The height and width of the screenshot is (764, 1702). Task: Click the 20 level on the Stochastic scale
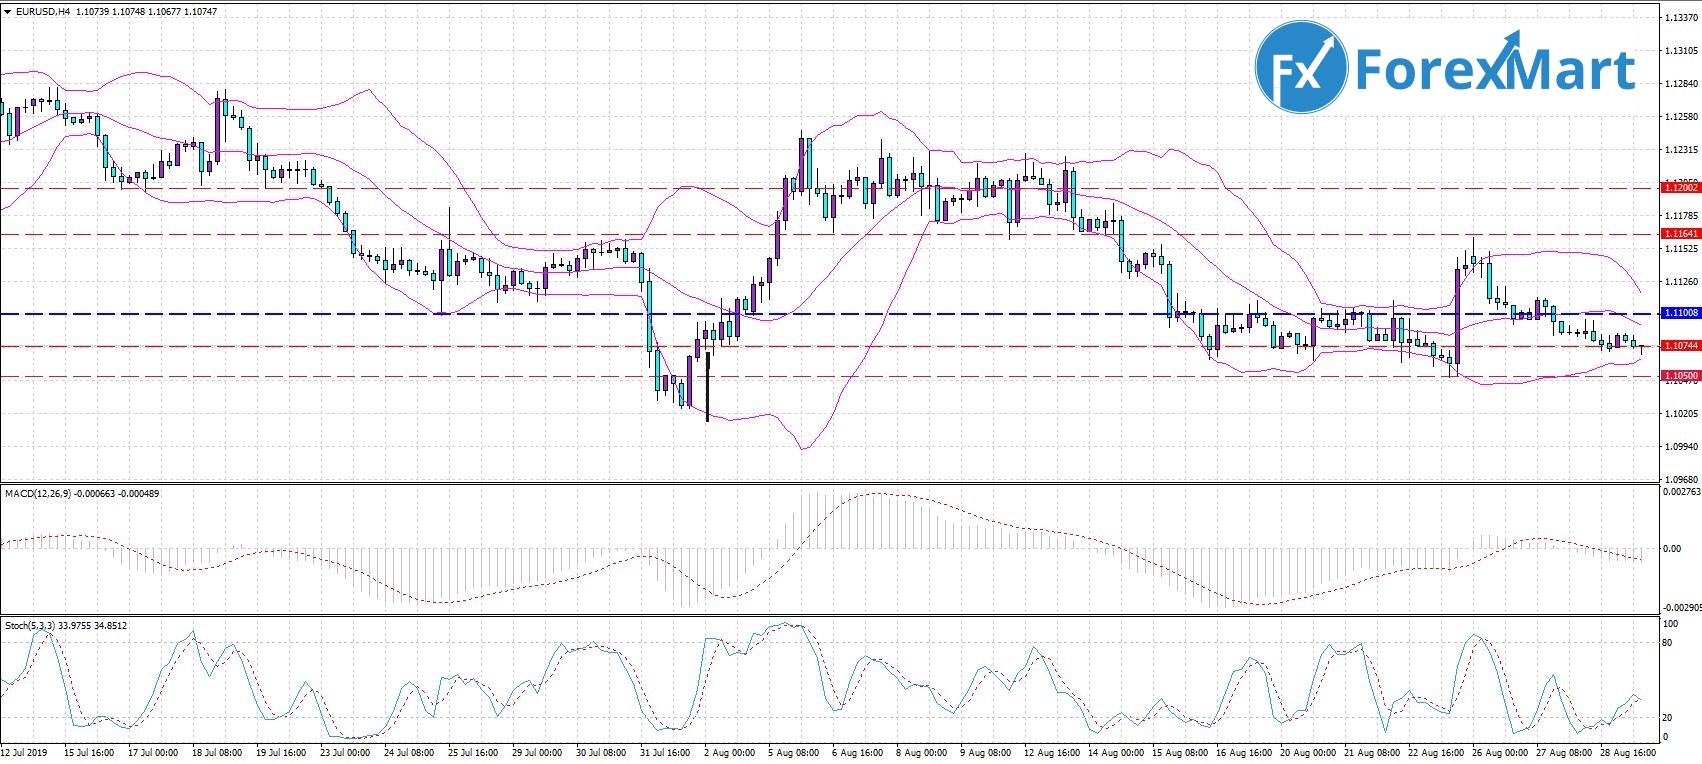(1667, 718)
